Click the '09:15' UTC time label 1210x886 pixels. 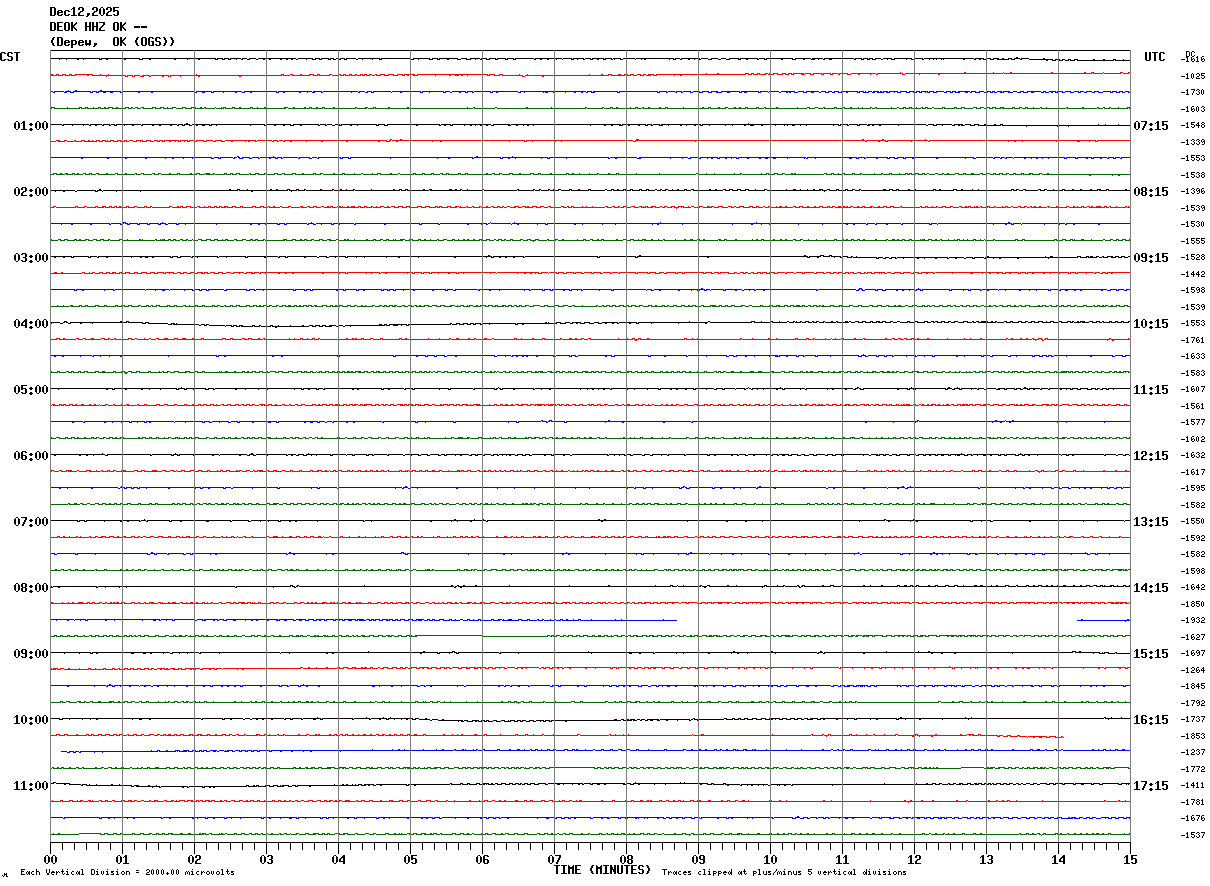[1151, 258]
